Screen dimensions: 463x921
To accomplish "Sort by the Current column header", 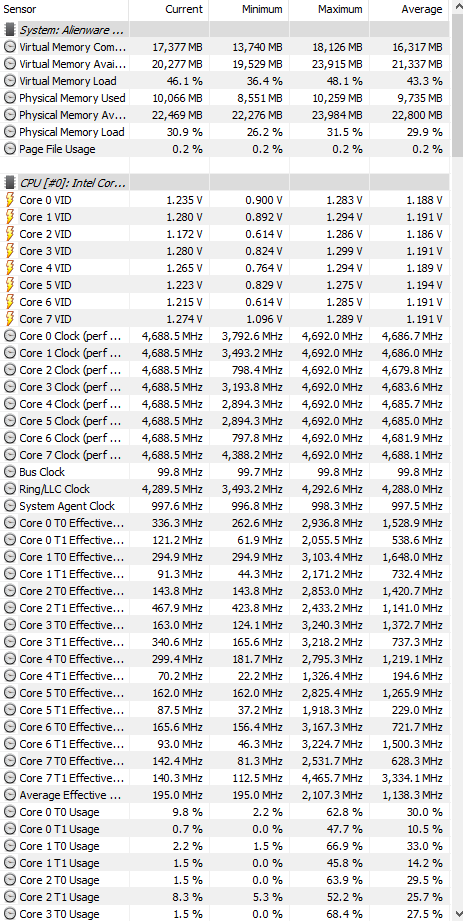I will pyautogui.click(x=169, y=9).
